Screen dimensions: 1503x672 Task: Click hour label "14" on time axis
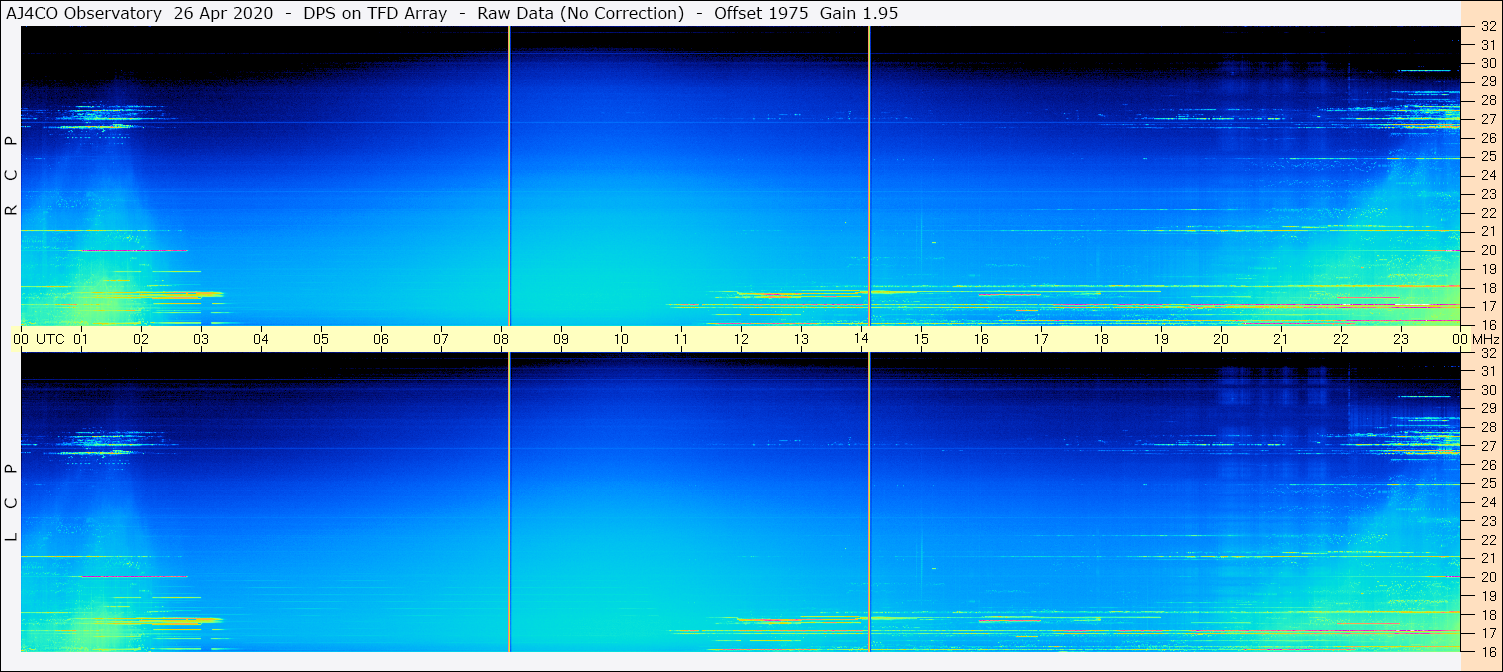point(861,339)
